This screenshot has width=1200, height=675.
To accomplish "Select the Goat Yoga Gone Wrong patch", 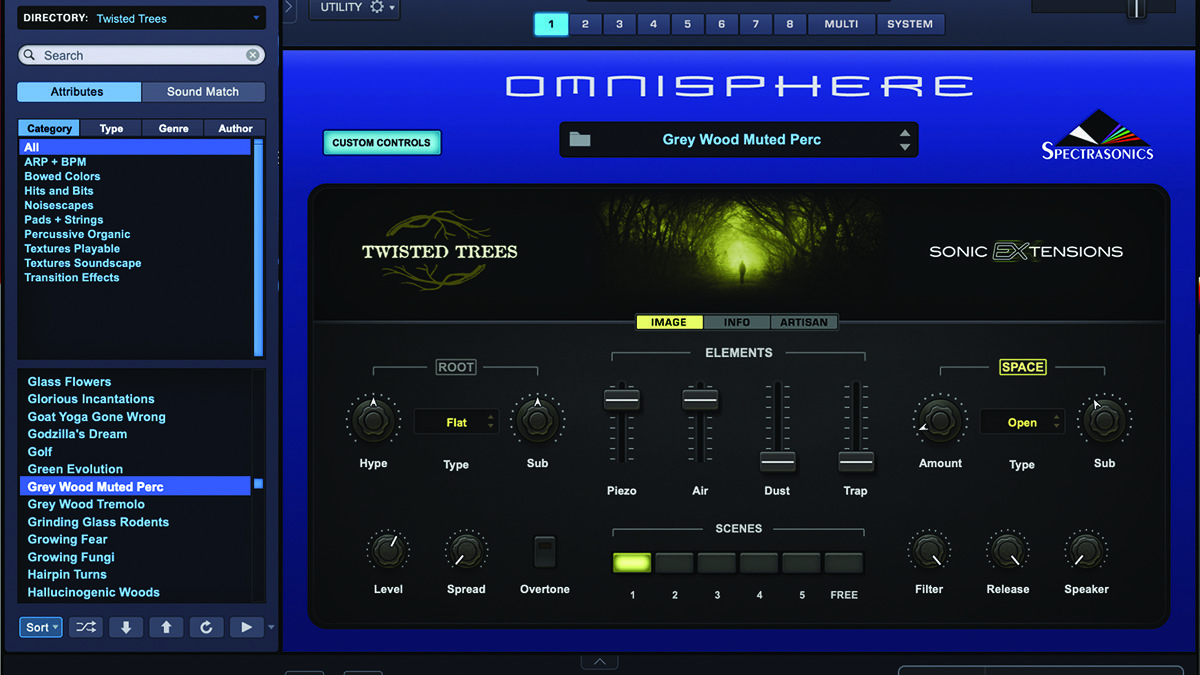I will pos(96,416).
